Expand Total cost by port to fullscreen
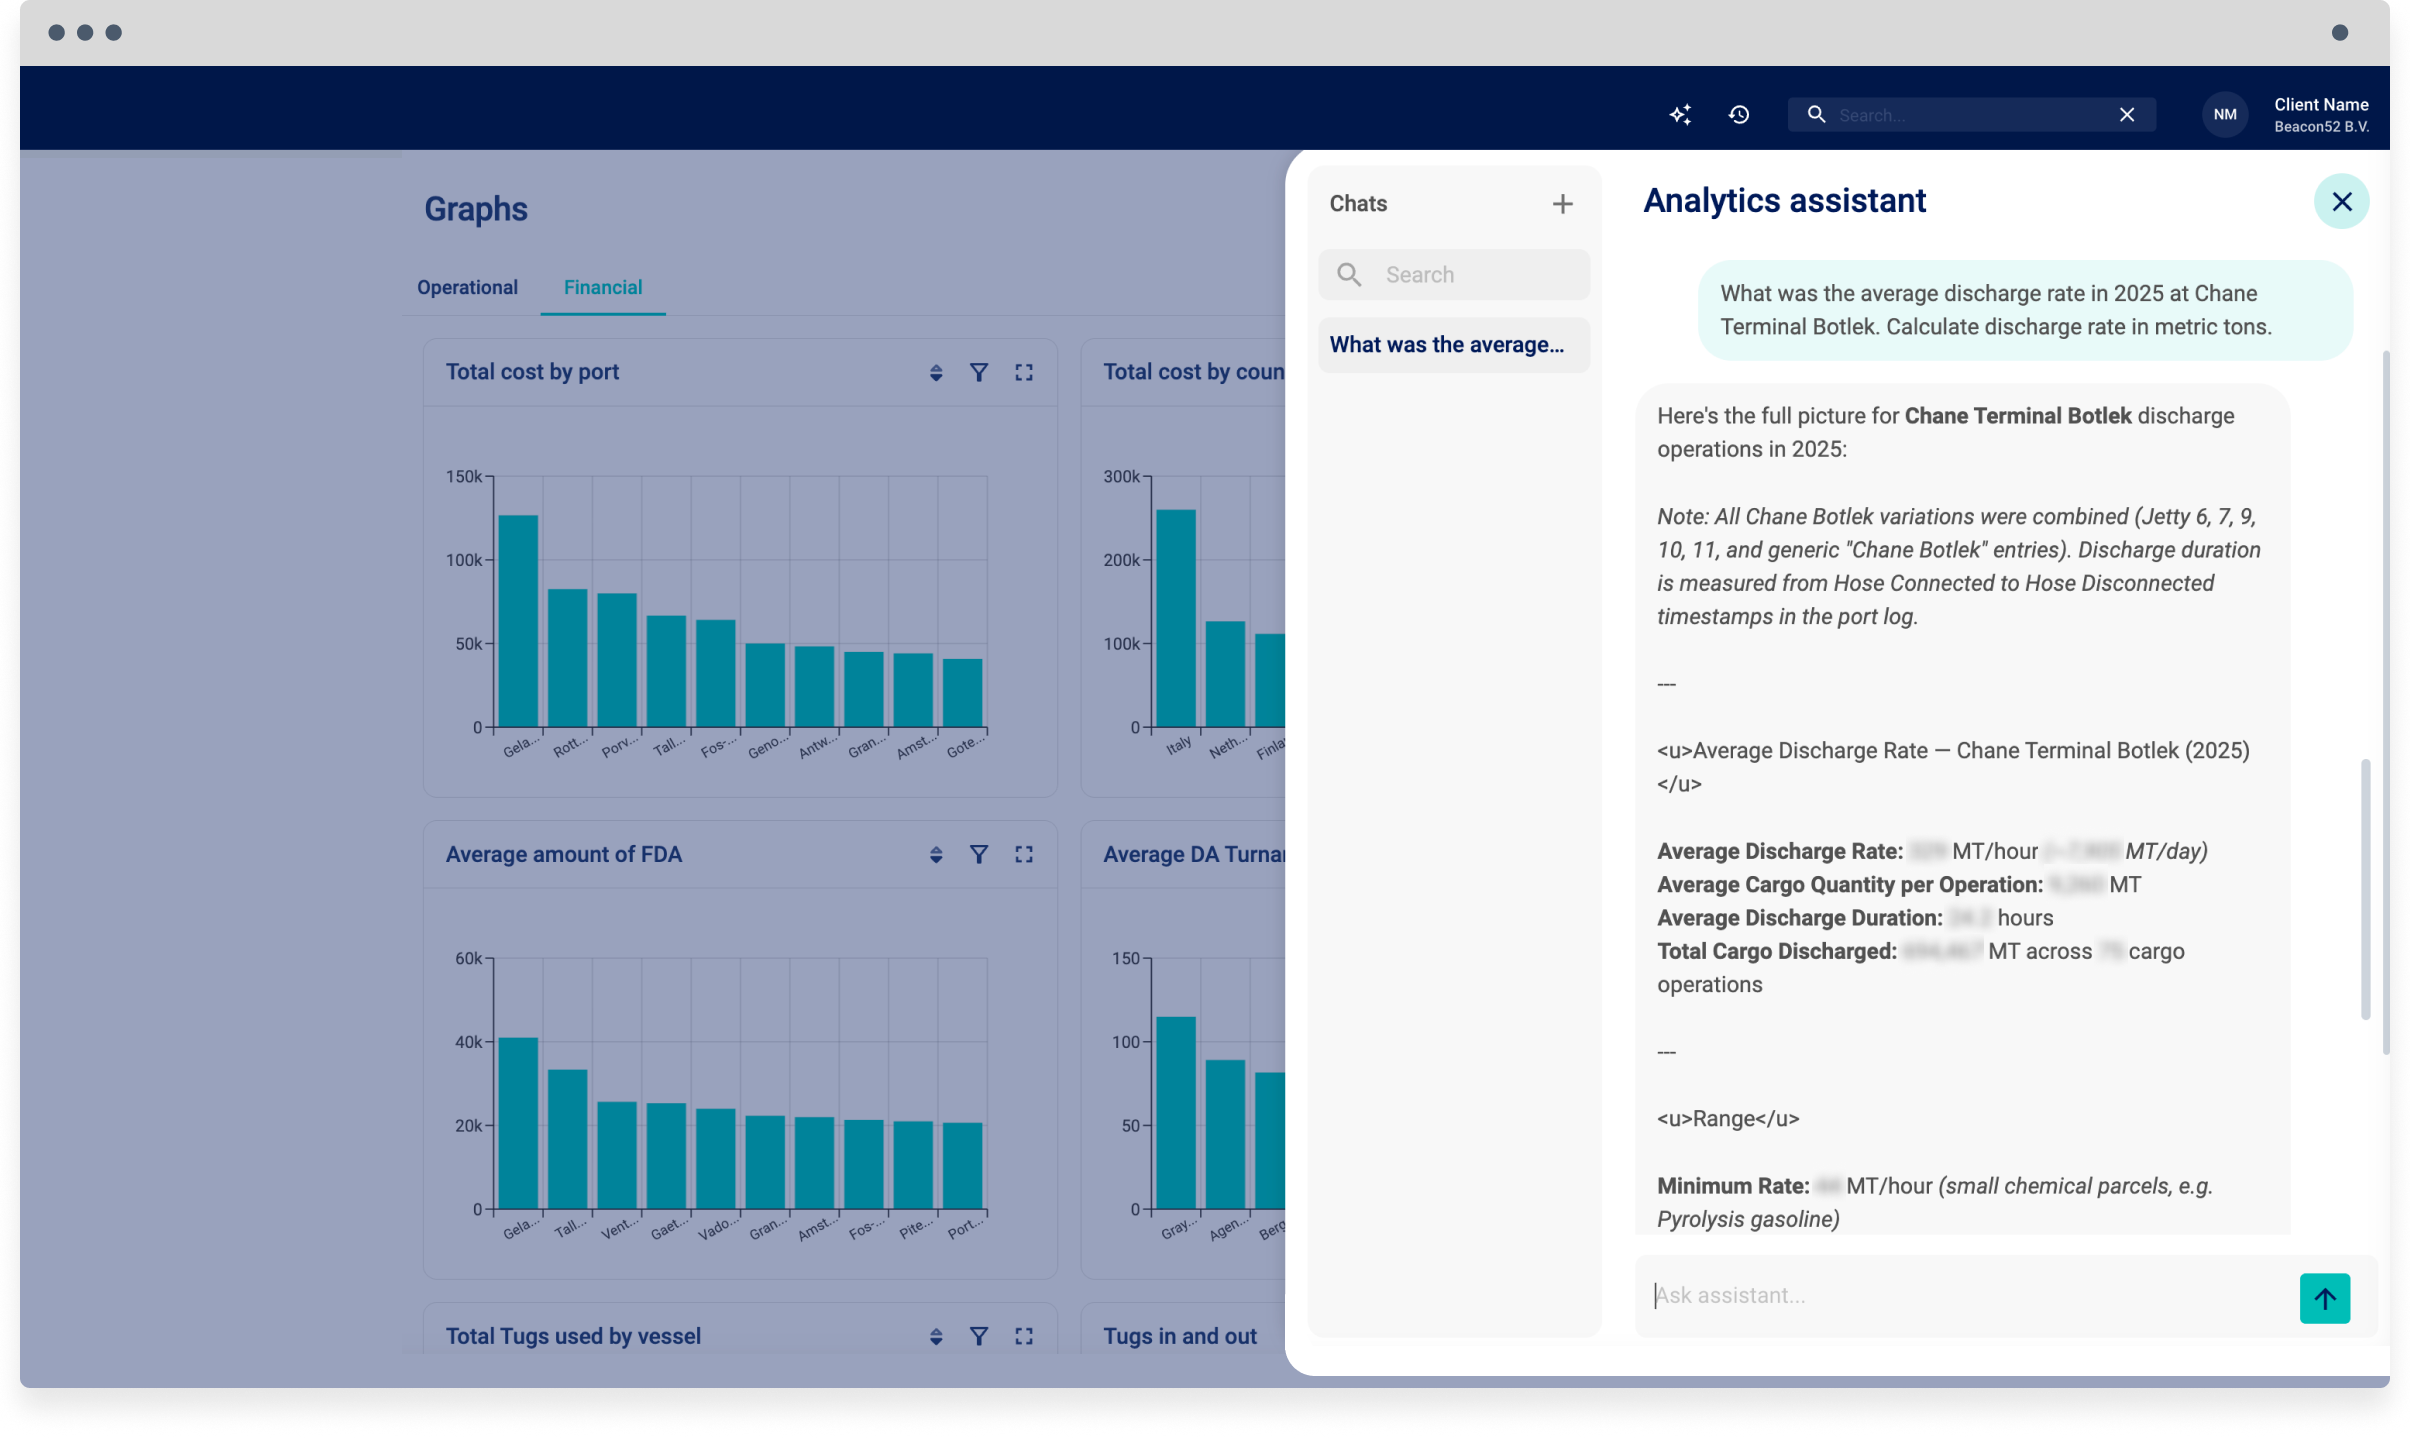This screenshot has width=2410, height=1438. tap(1024, 373)
